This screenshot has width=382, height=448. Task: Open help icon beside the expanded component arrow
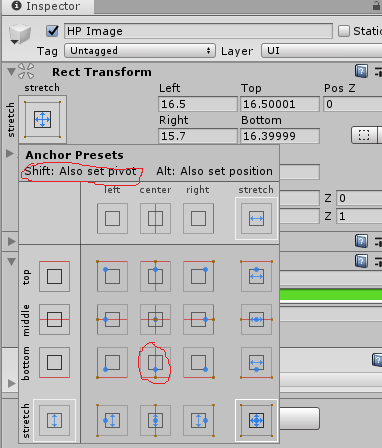(361, 261)
